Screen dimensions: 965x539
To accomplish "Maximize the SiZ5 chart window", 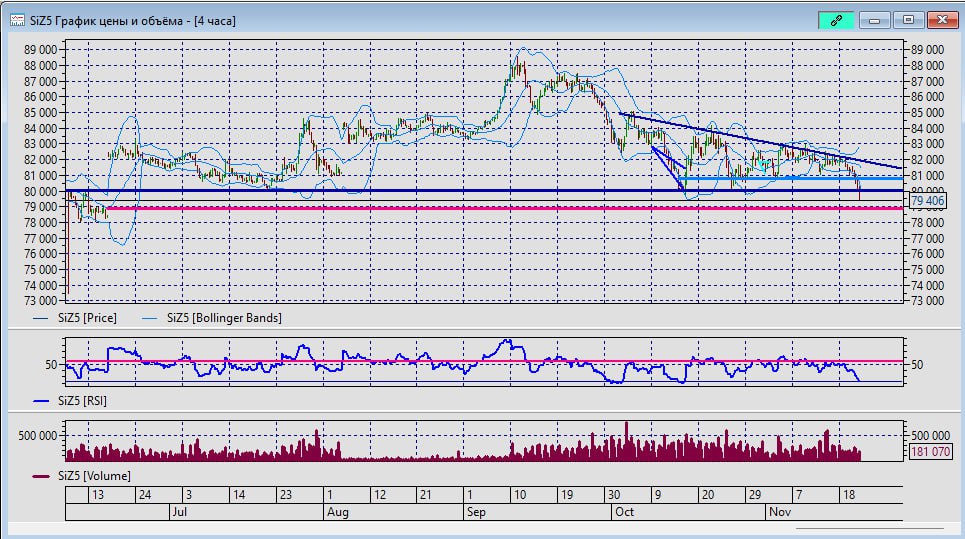I will [908, 19].
